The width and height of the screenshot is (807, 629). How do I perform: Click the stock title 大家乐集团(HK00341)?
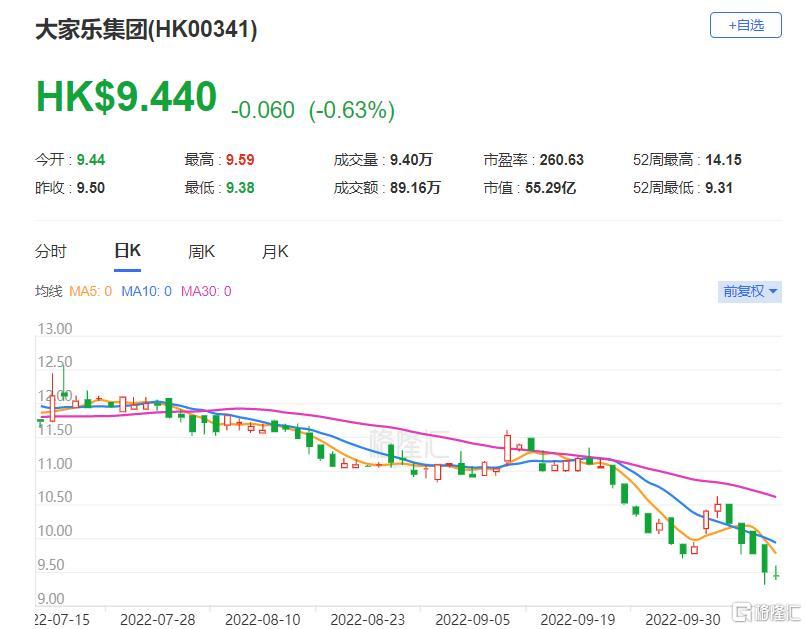click(x=146, y=29)
